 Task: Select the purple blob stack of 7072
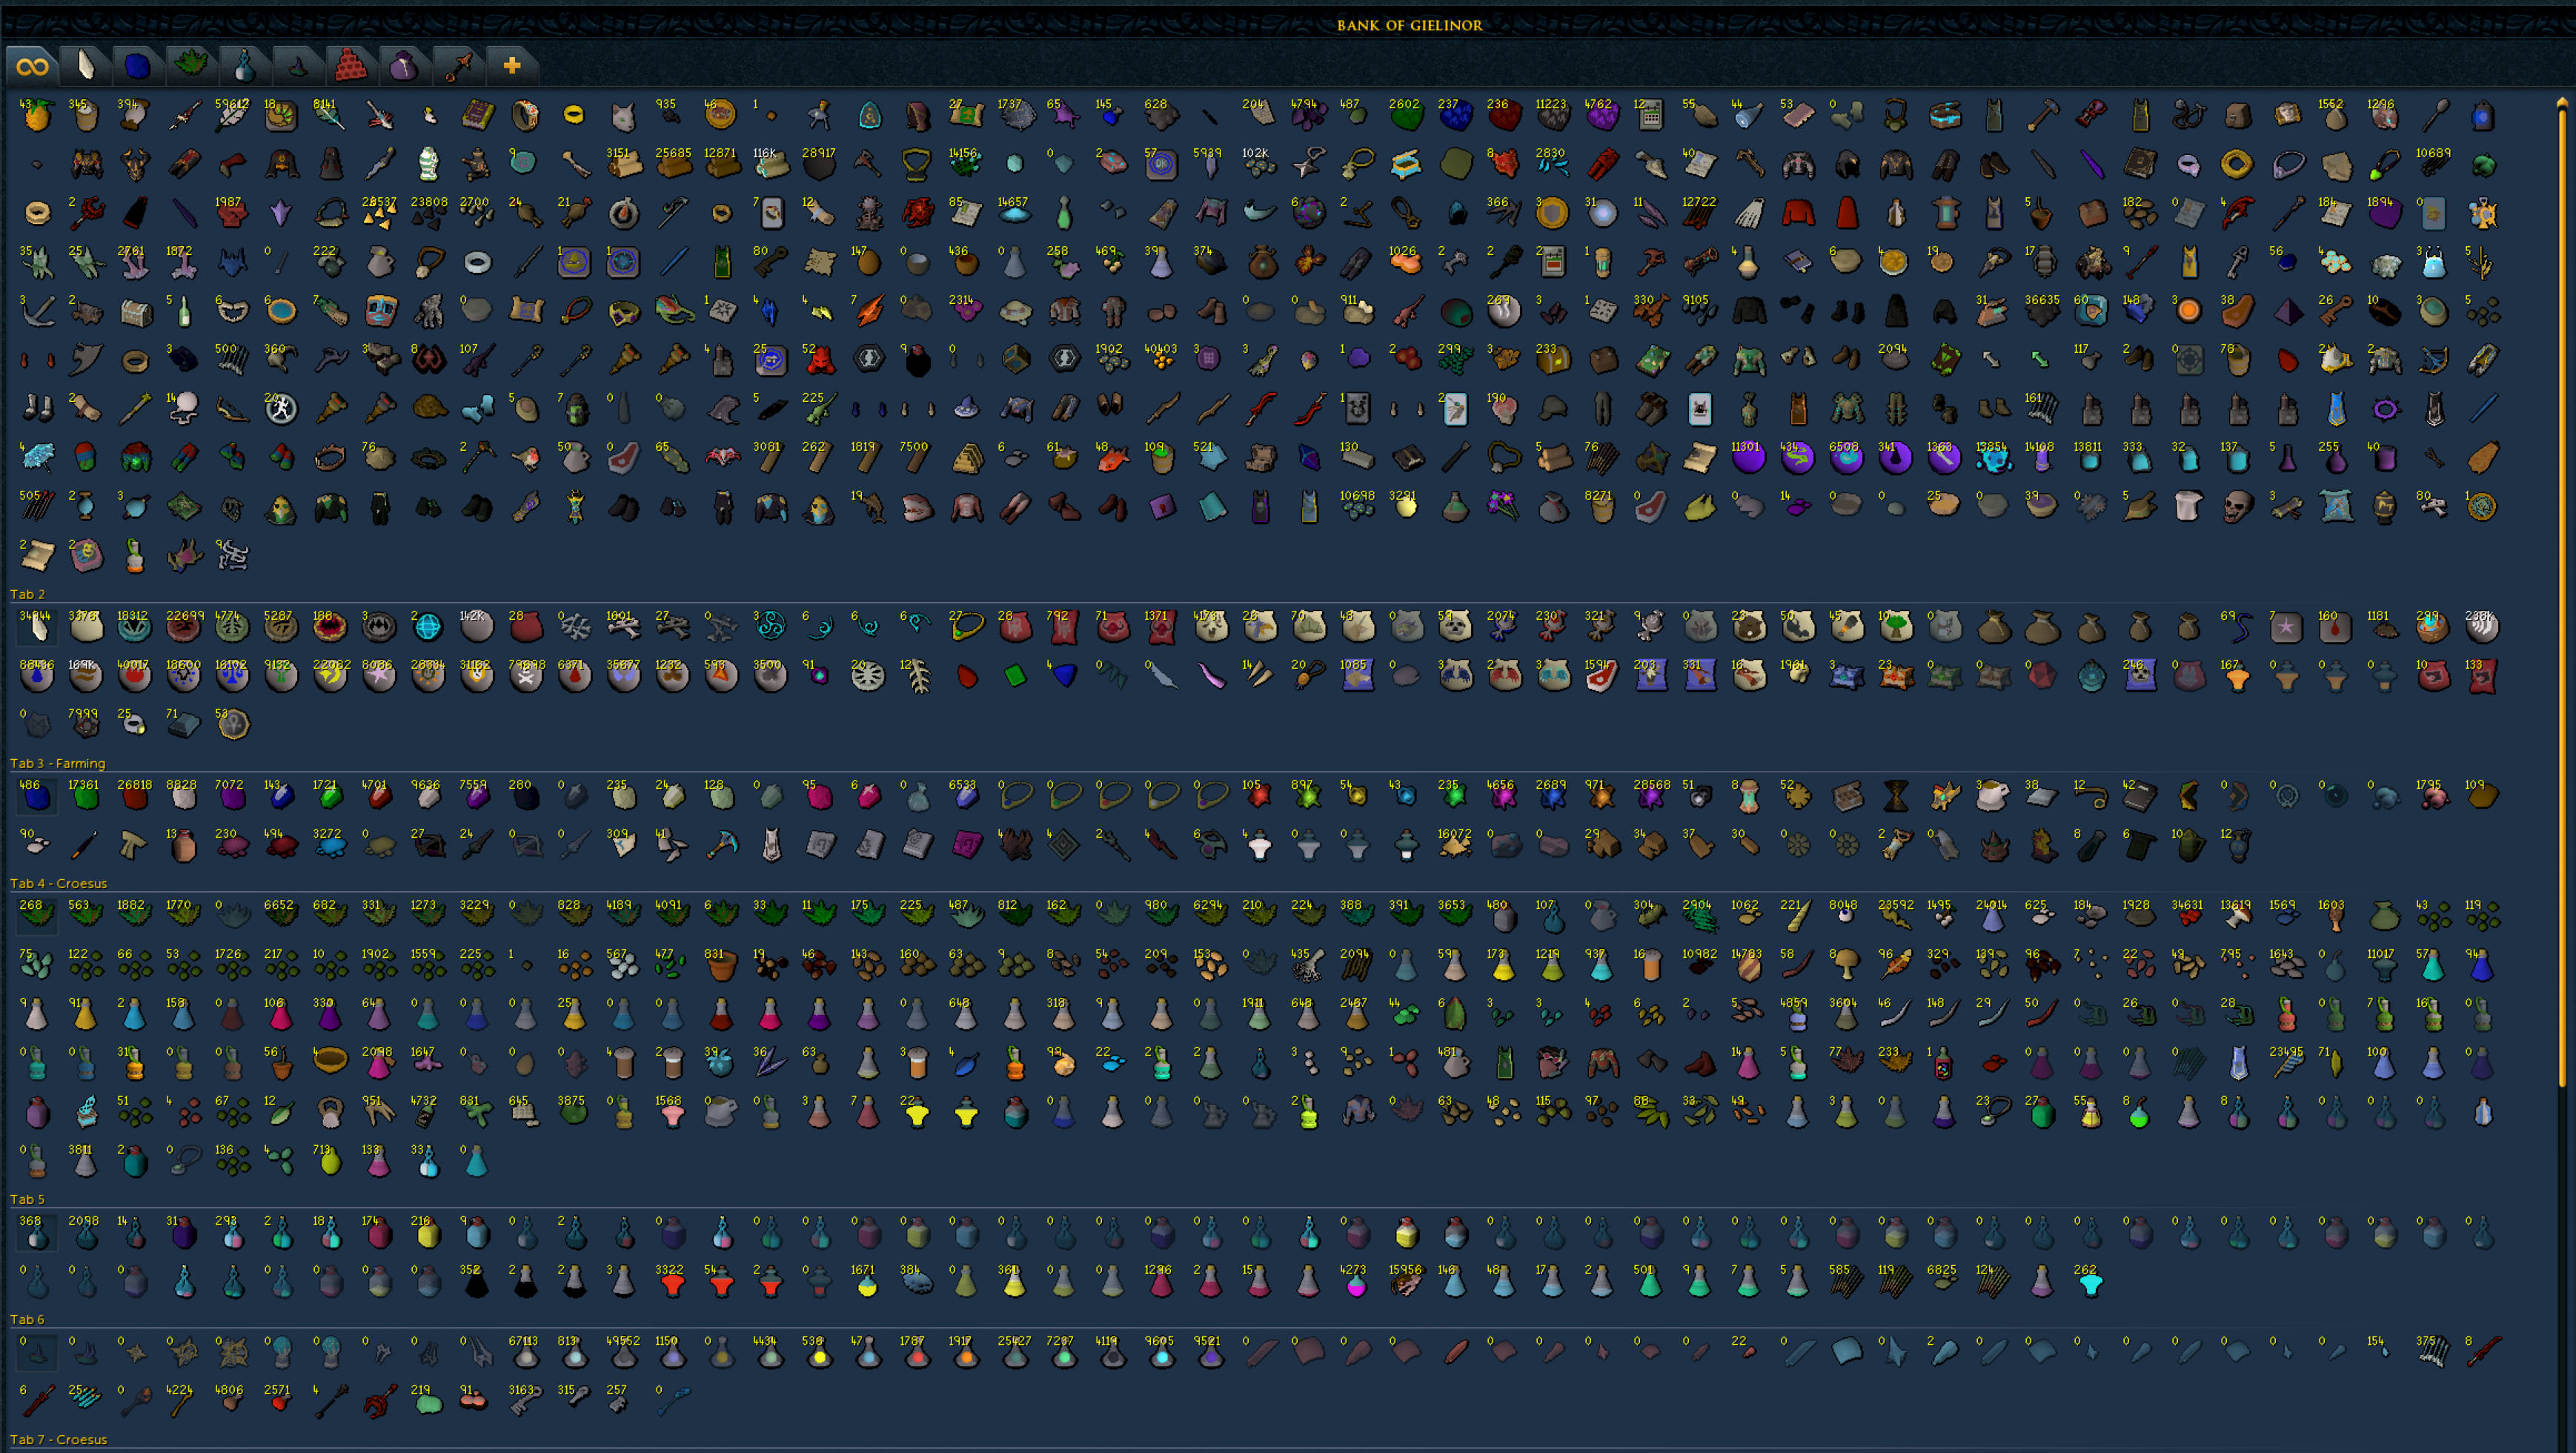(x=232, y=797)
